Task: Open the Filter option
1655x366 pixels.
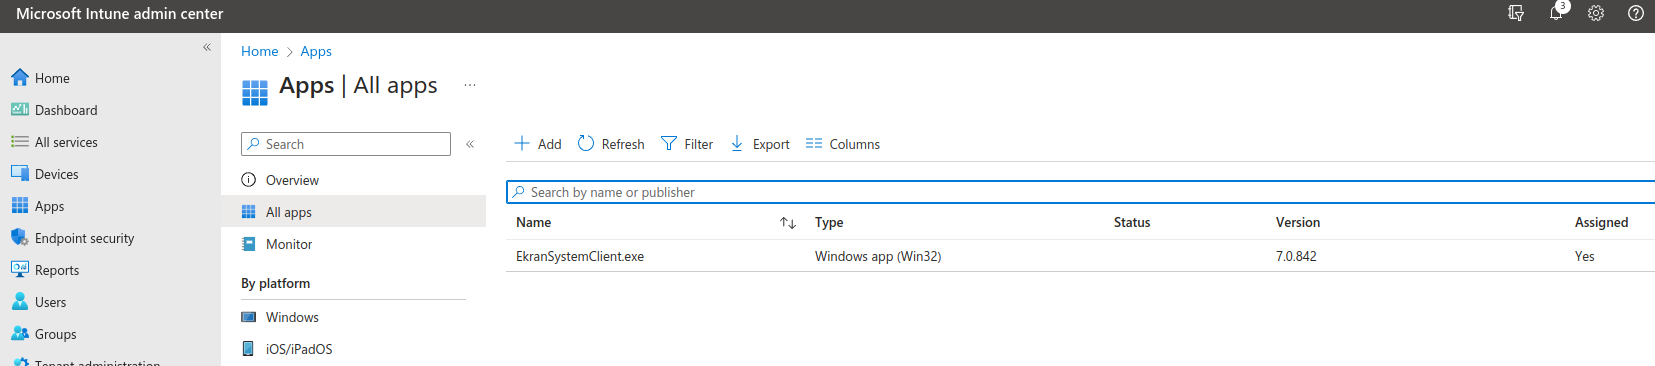Action: 687,144
